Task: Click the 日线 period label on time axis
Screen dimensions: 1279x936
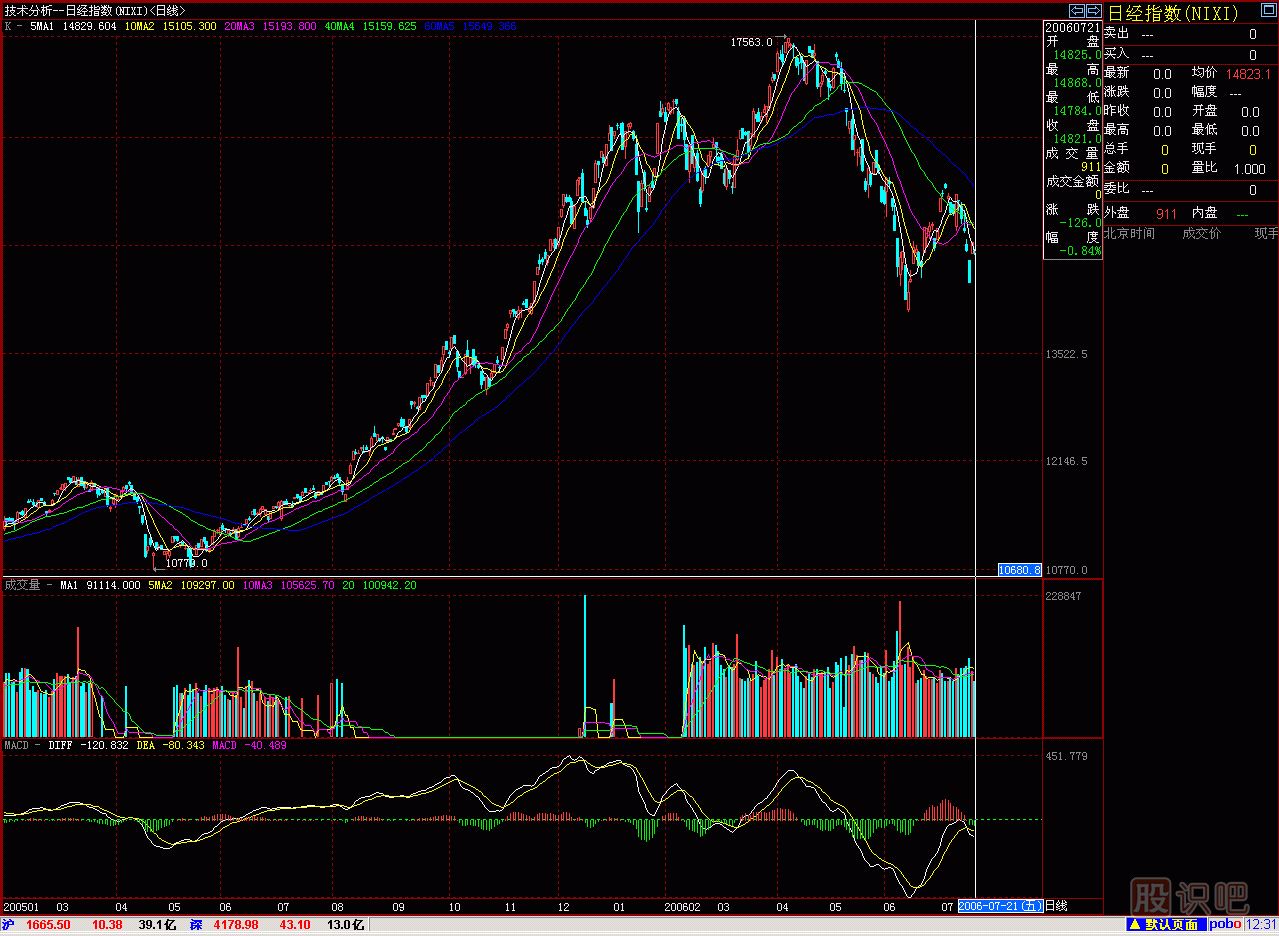Action: [1056, 906]
